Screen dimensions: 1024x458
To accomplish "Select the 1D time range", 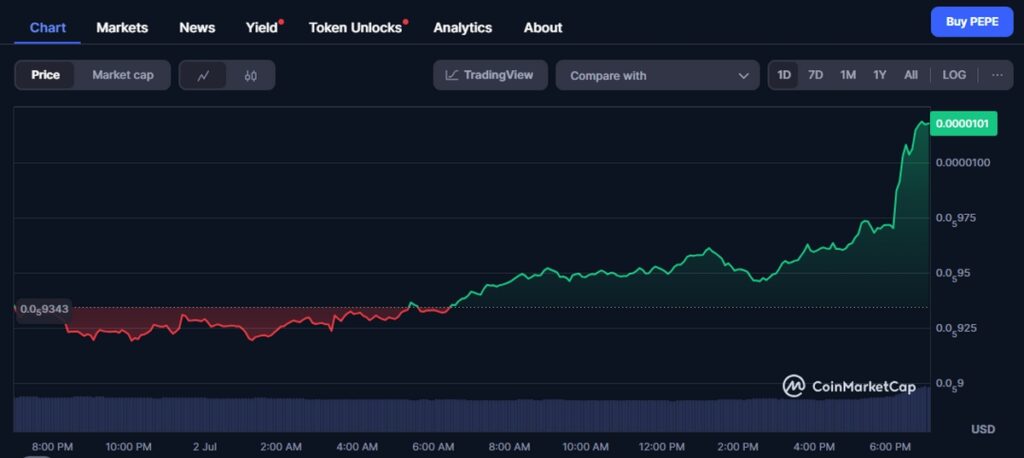I will [784, 75].
